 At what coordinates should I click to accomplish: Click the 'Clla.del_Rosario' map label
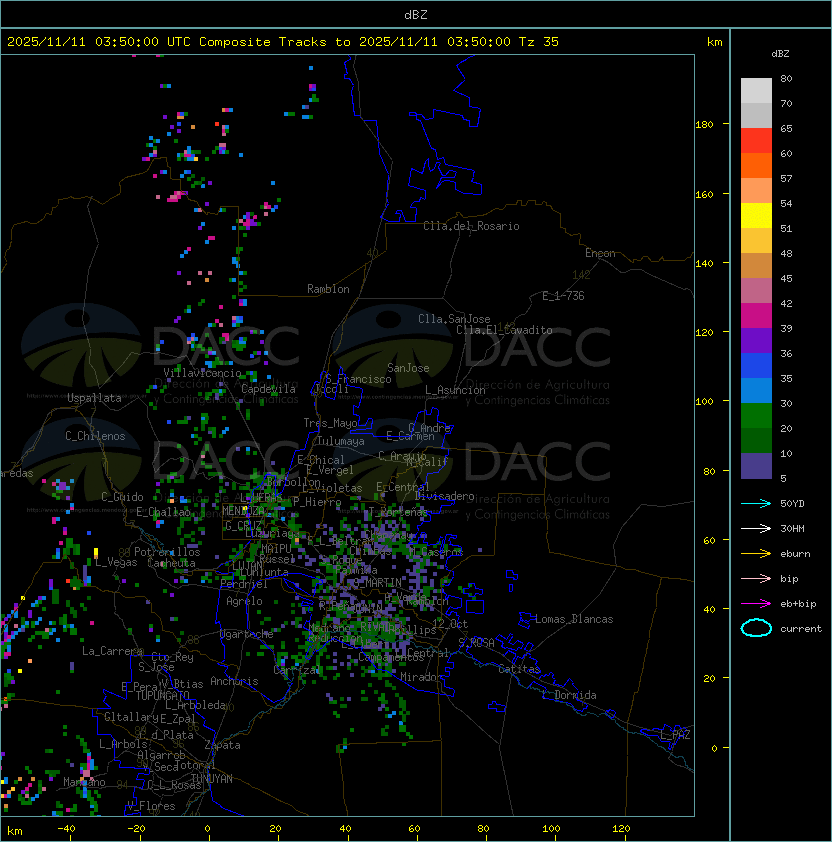[471, 226]
